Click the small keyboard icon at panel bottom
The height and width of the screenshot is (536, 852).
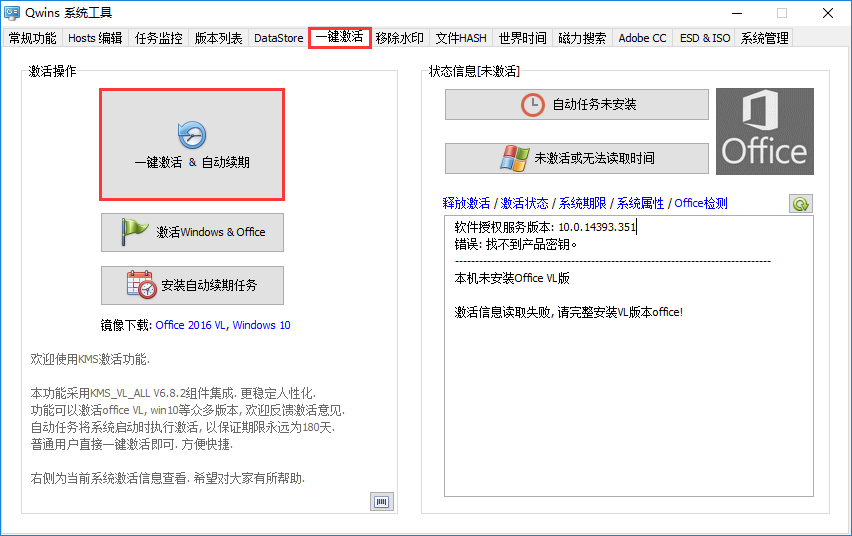[381, 501]
